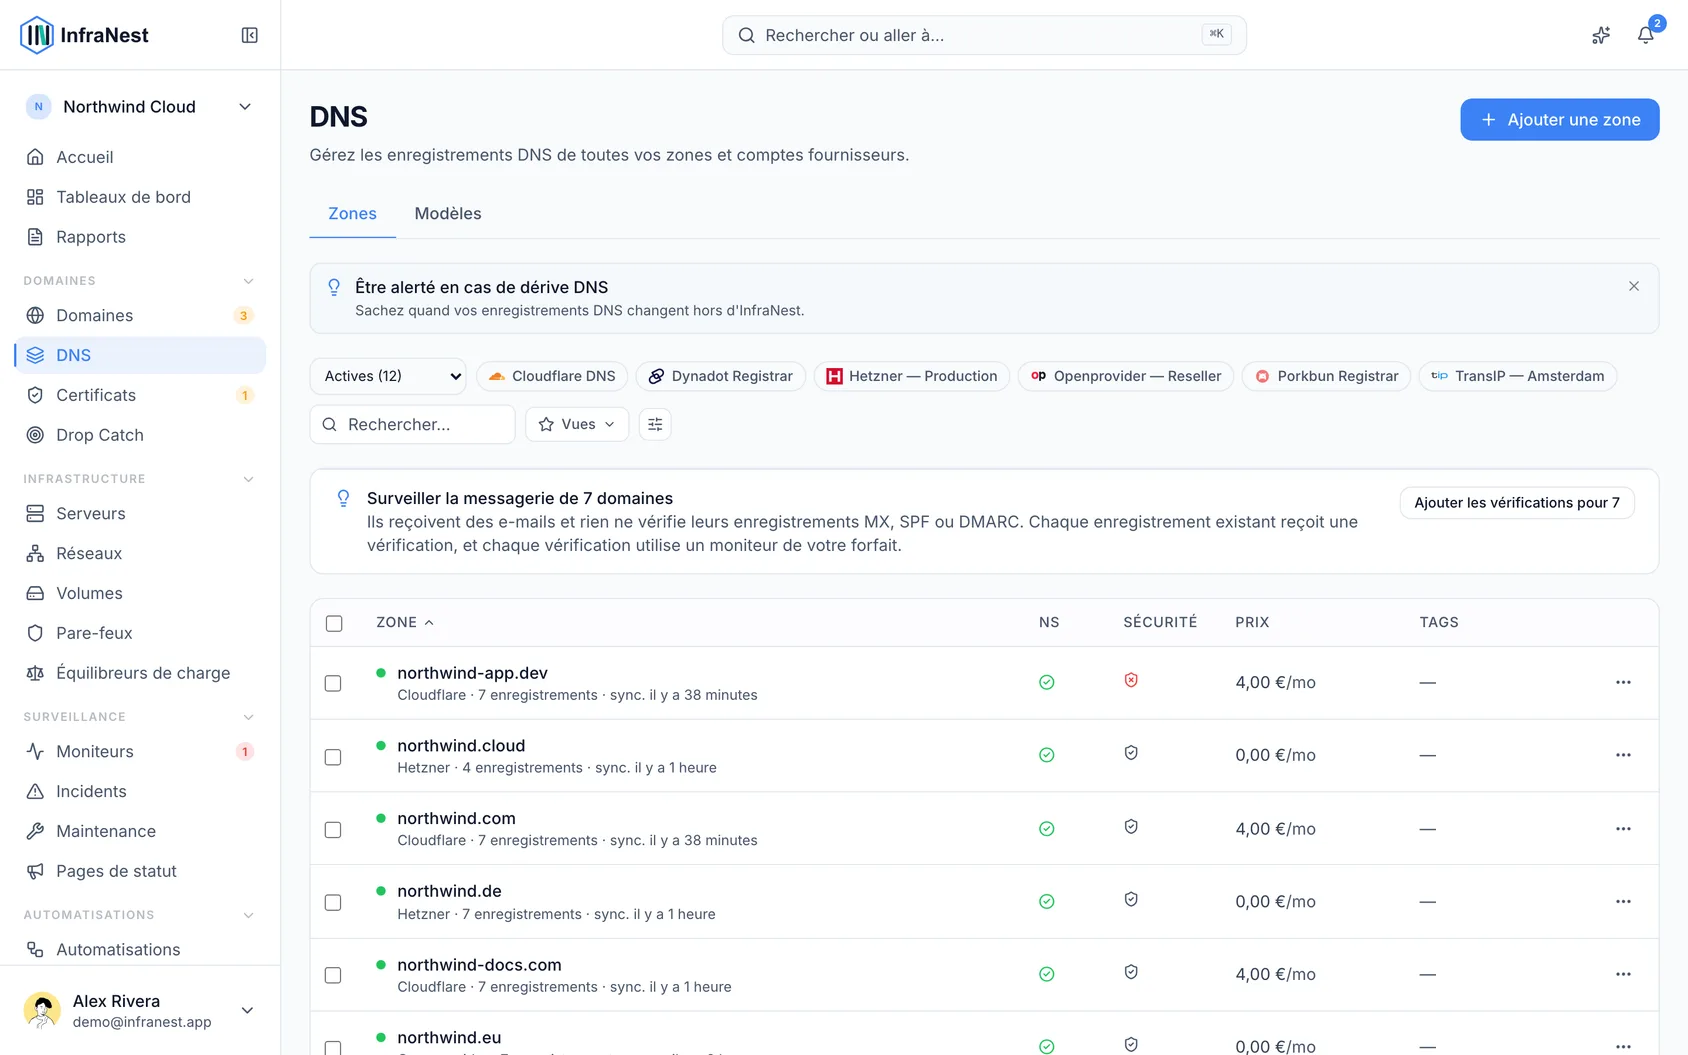1688x1055 pixels.
Task: Focus the zone Rechercher field
Action: [x=412, y=424]
